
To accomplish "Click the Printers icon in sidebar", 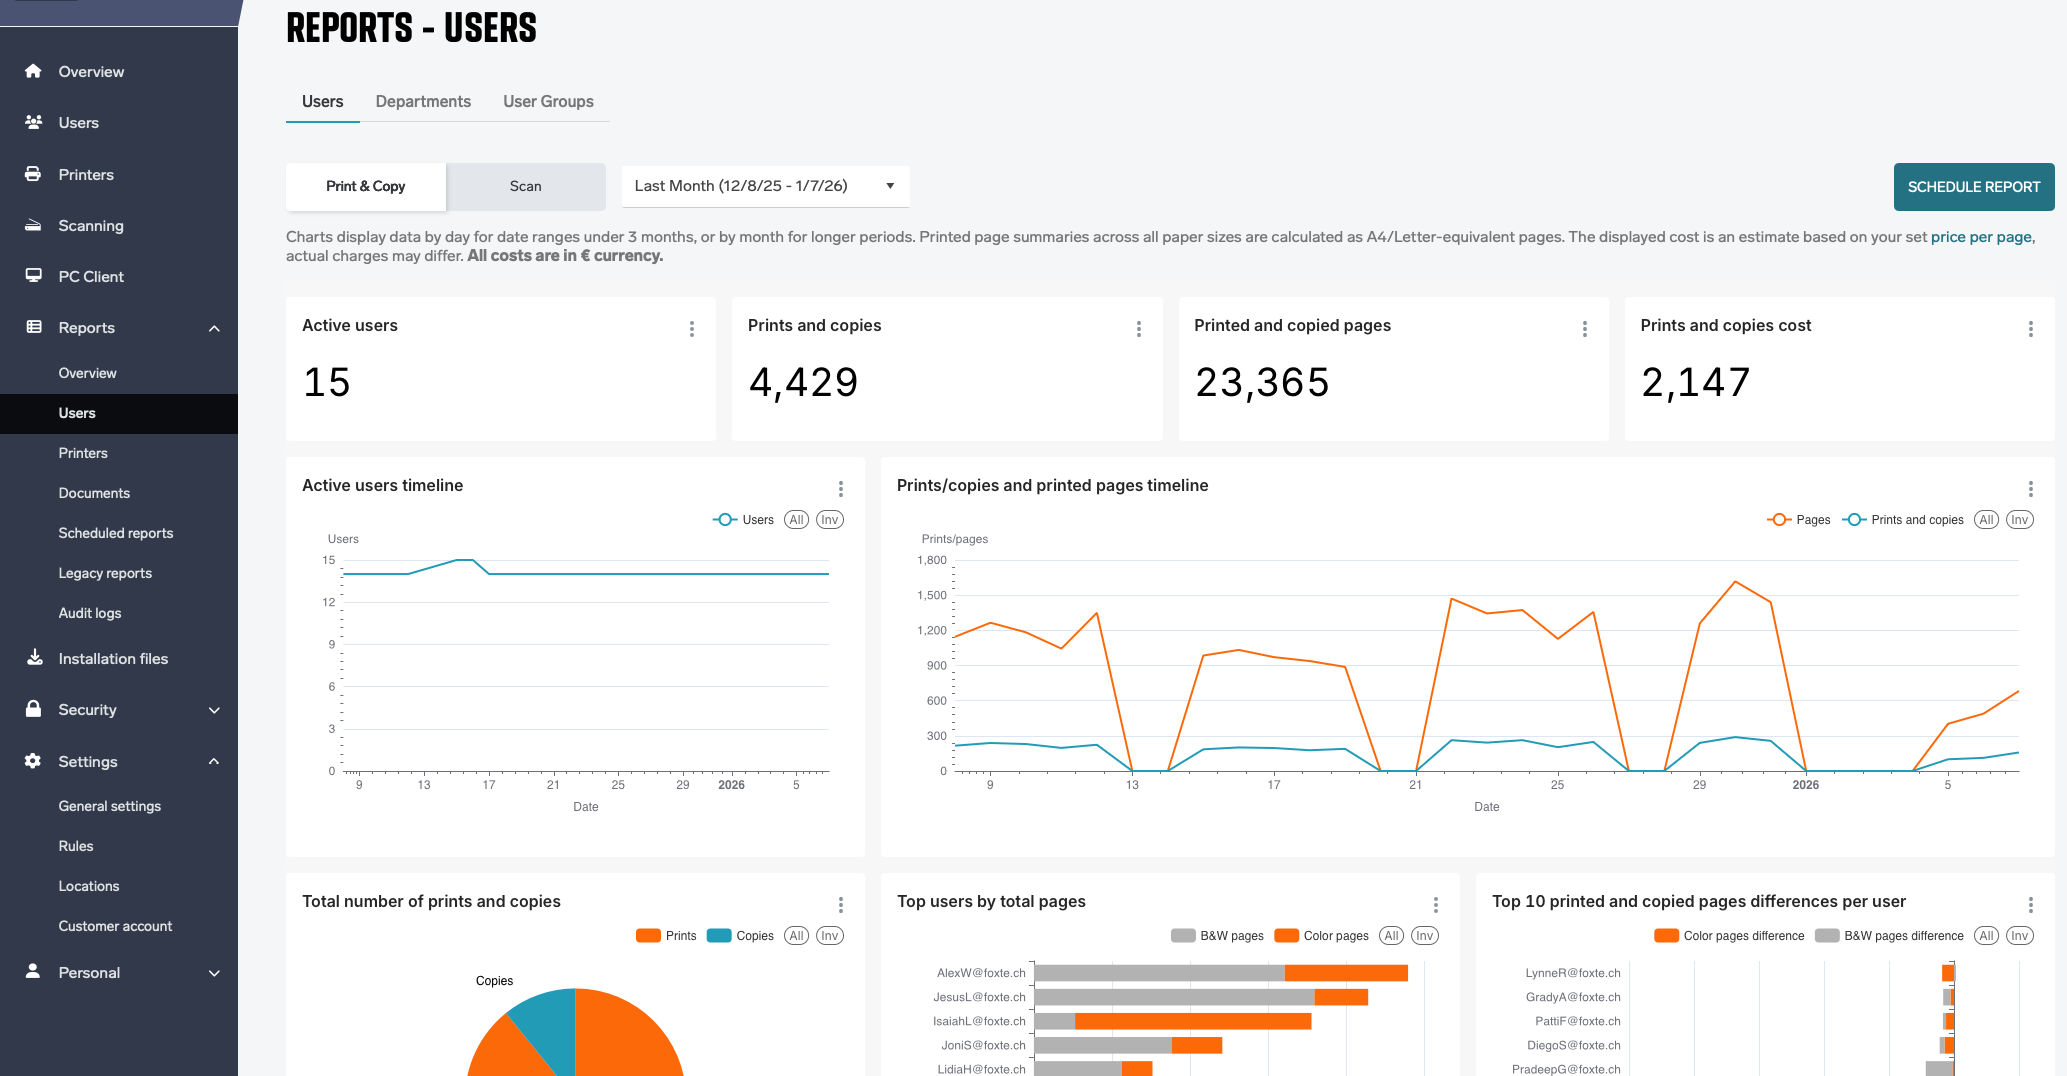I will coord(33,174).
